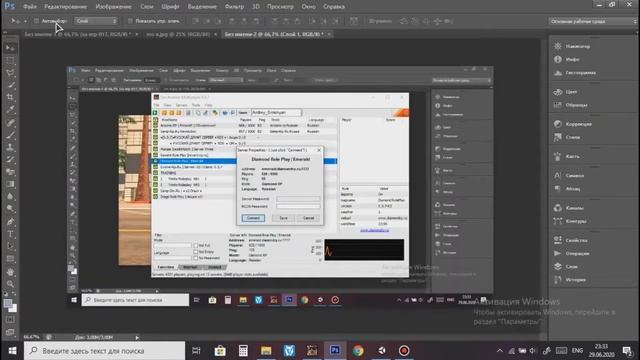Open the Свойства properties panel
The width and height of the screenshot is (640, 360).
(571, 240)
